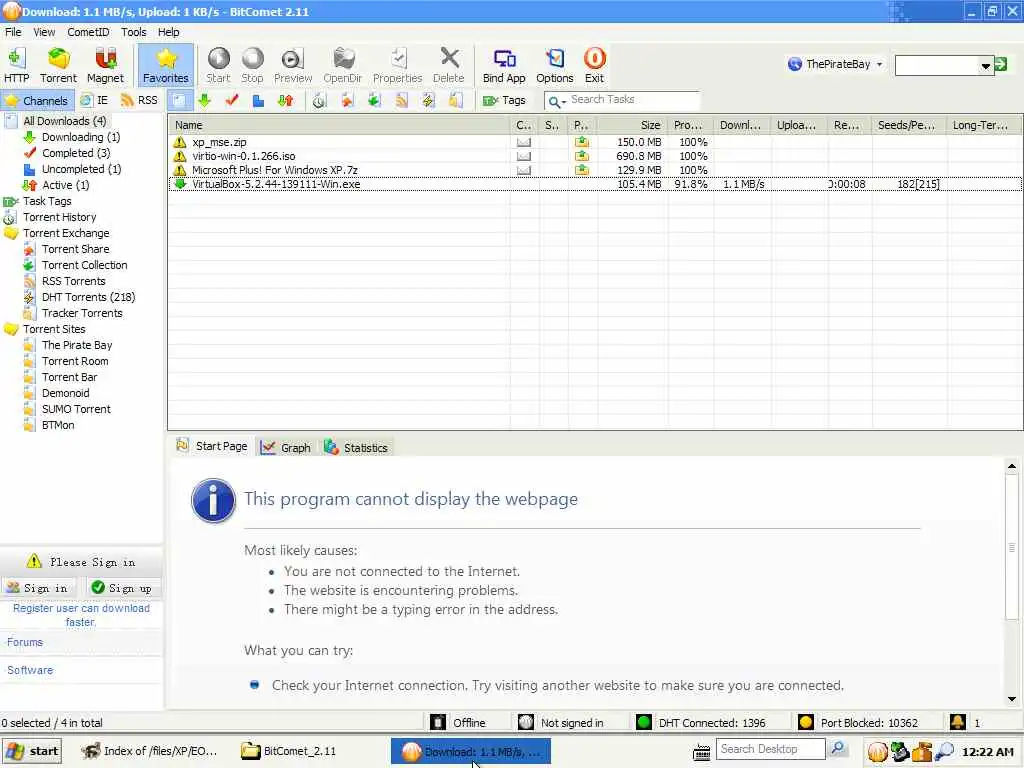Click the RSS torrents filter icon
This screenshot has width=1024, height=768.
tap(401, 101)
